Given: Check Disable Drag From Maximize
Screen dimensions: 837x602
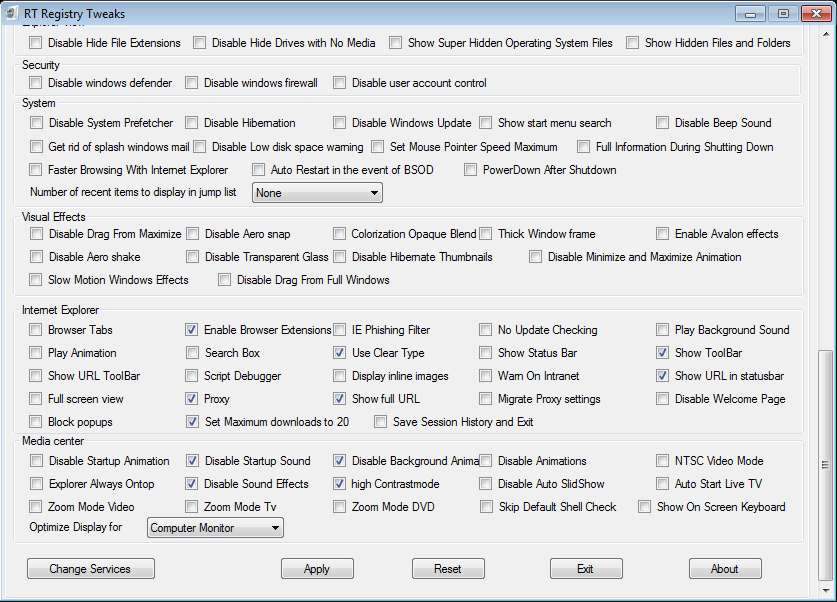Looking at the screenshot, I should pyautogui.click(x=36, y=234).
